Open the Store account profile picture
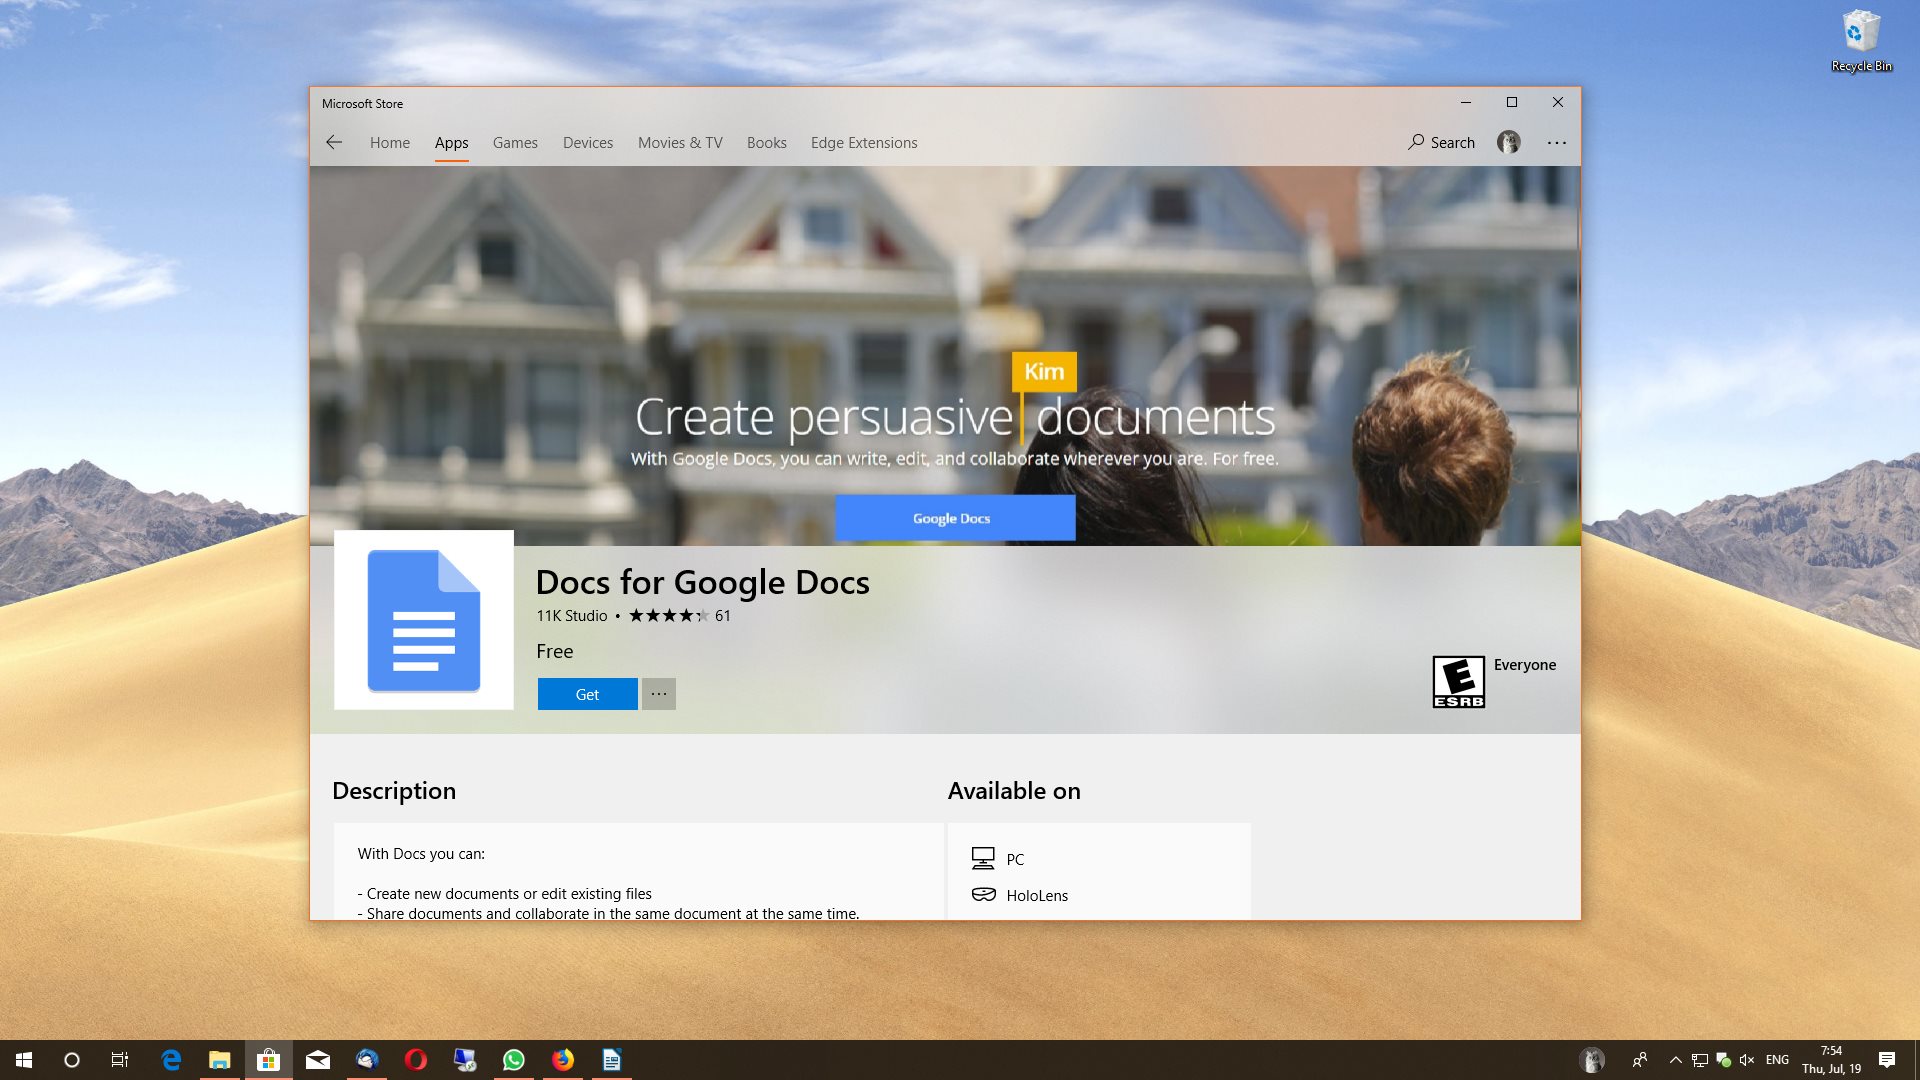Image resolution: width=1920 pixels, height=1080 pixels. 1508,142
